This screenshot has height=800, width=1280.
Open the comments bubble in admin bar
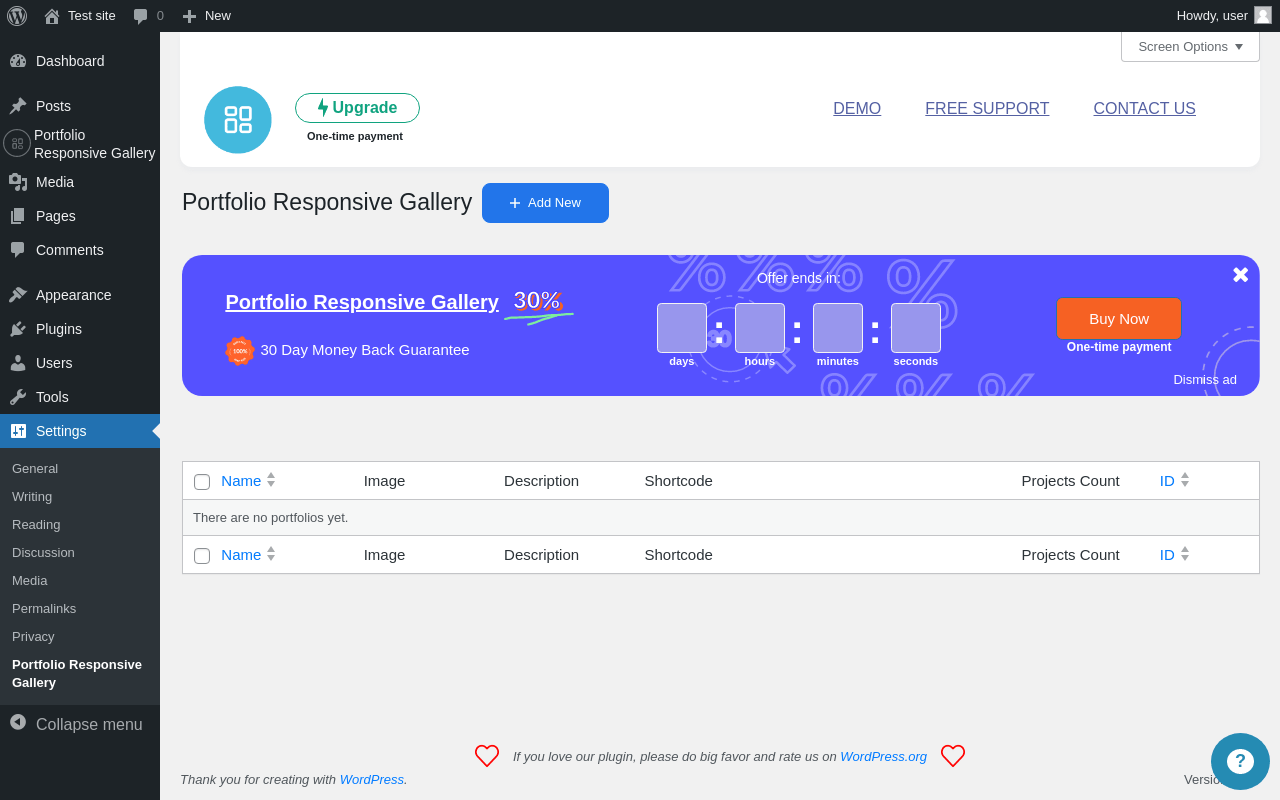(x=141, y=16)
